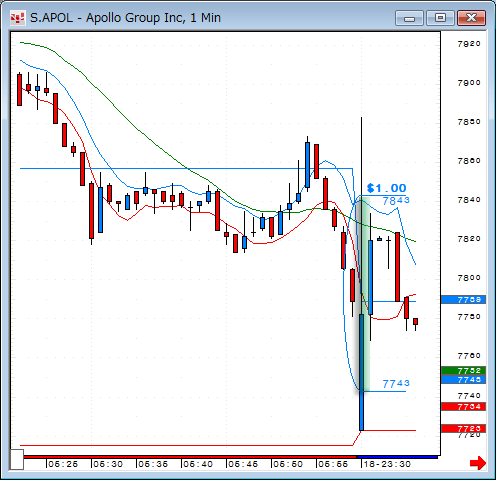Screen dimensions: 496x480
Task: Click the 05:30 time axis label
Action: pos(108,464)
